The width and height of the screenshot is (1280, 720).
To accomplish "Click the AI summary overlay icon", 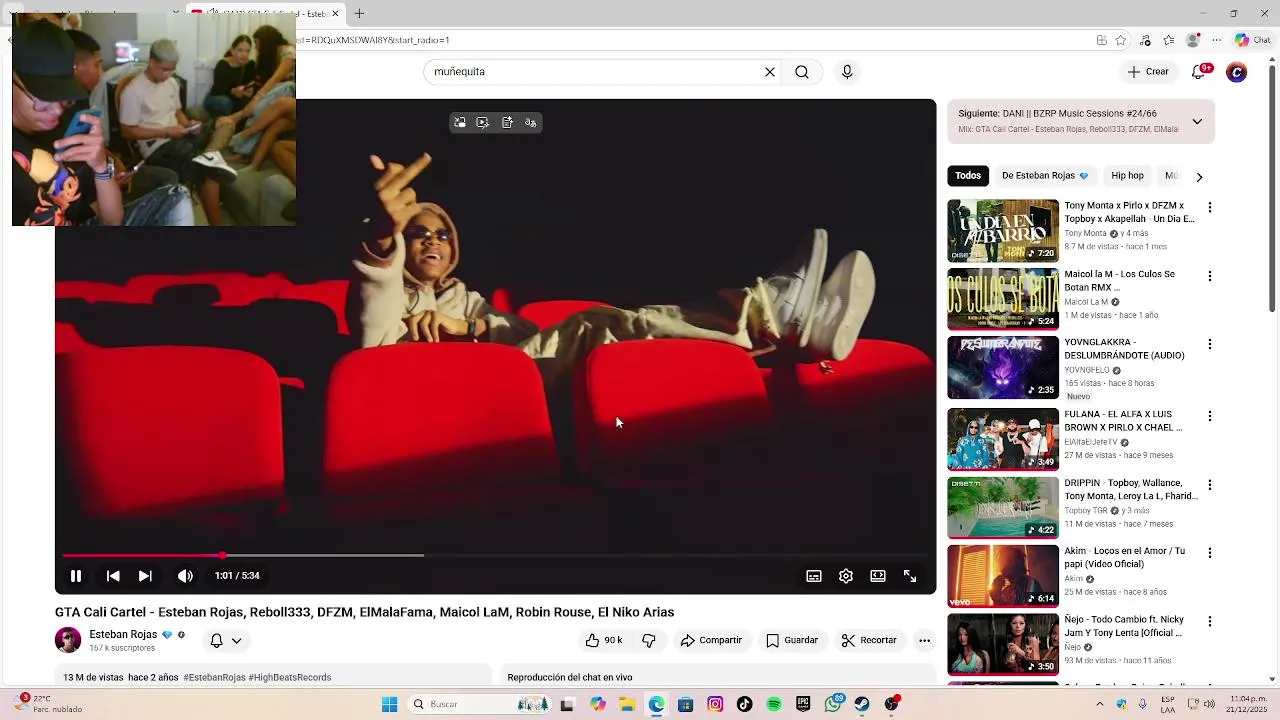I will pyautogui.click(x=507, y=123).
